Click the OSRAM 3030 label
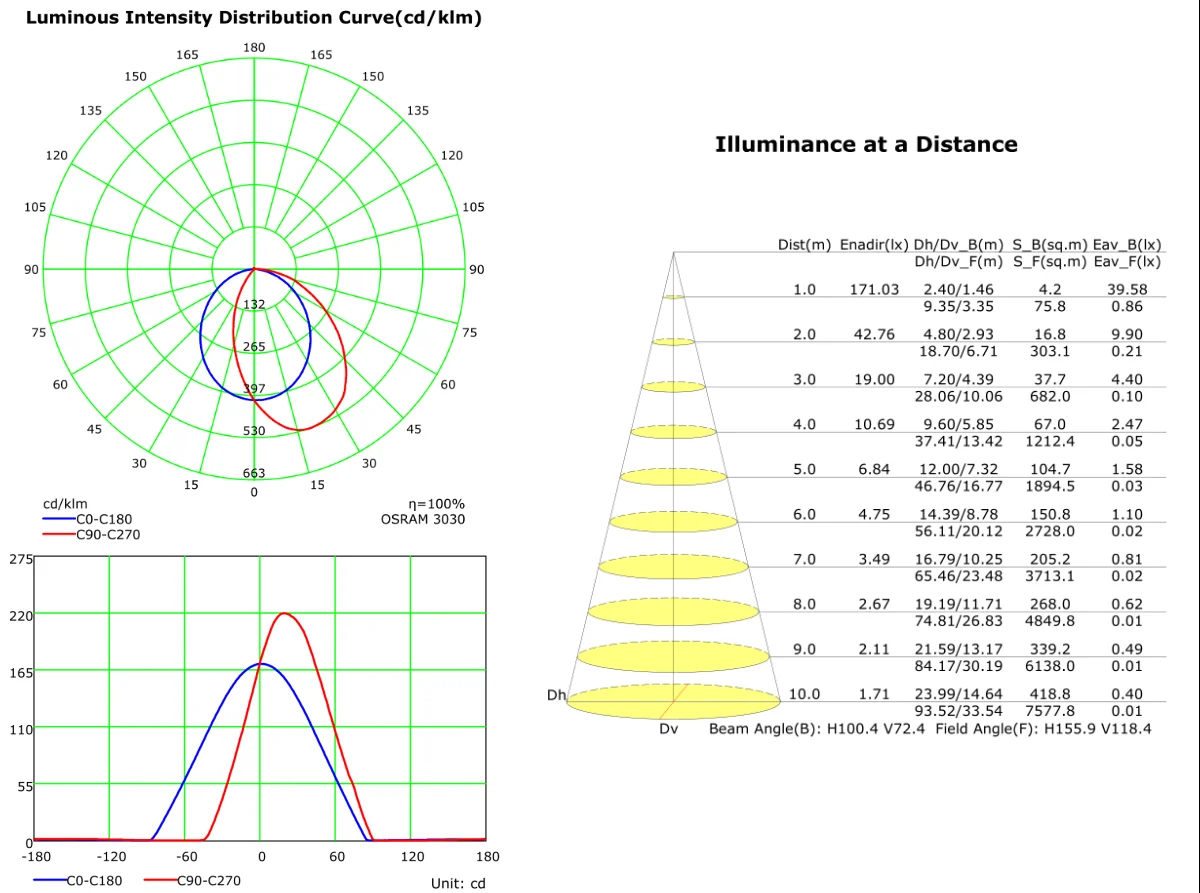The width and height of the screenshot is (1200, 893). point(422,519)
